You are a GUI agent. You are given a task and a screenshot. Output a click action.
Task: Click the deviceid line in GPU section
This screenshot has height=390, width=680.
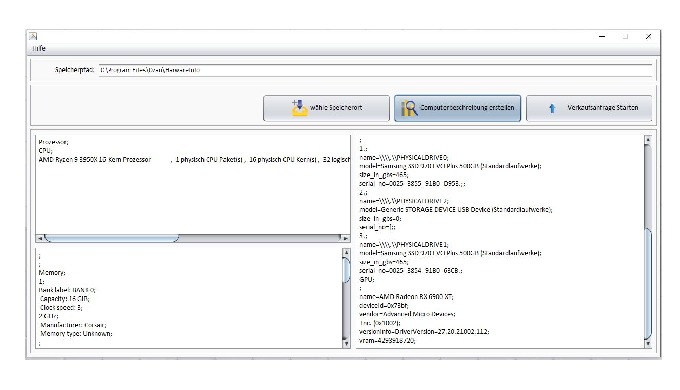tap(384, 305)
